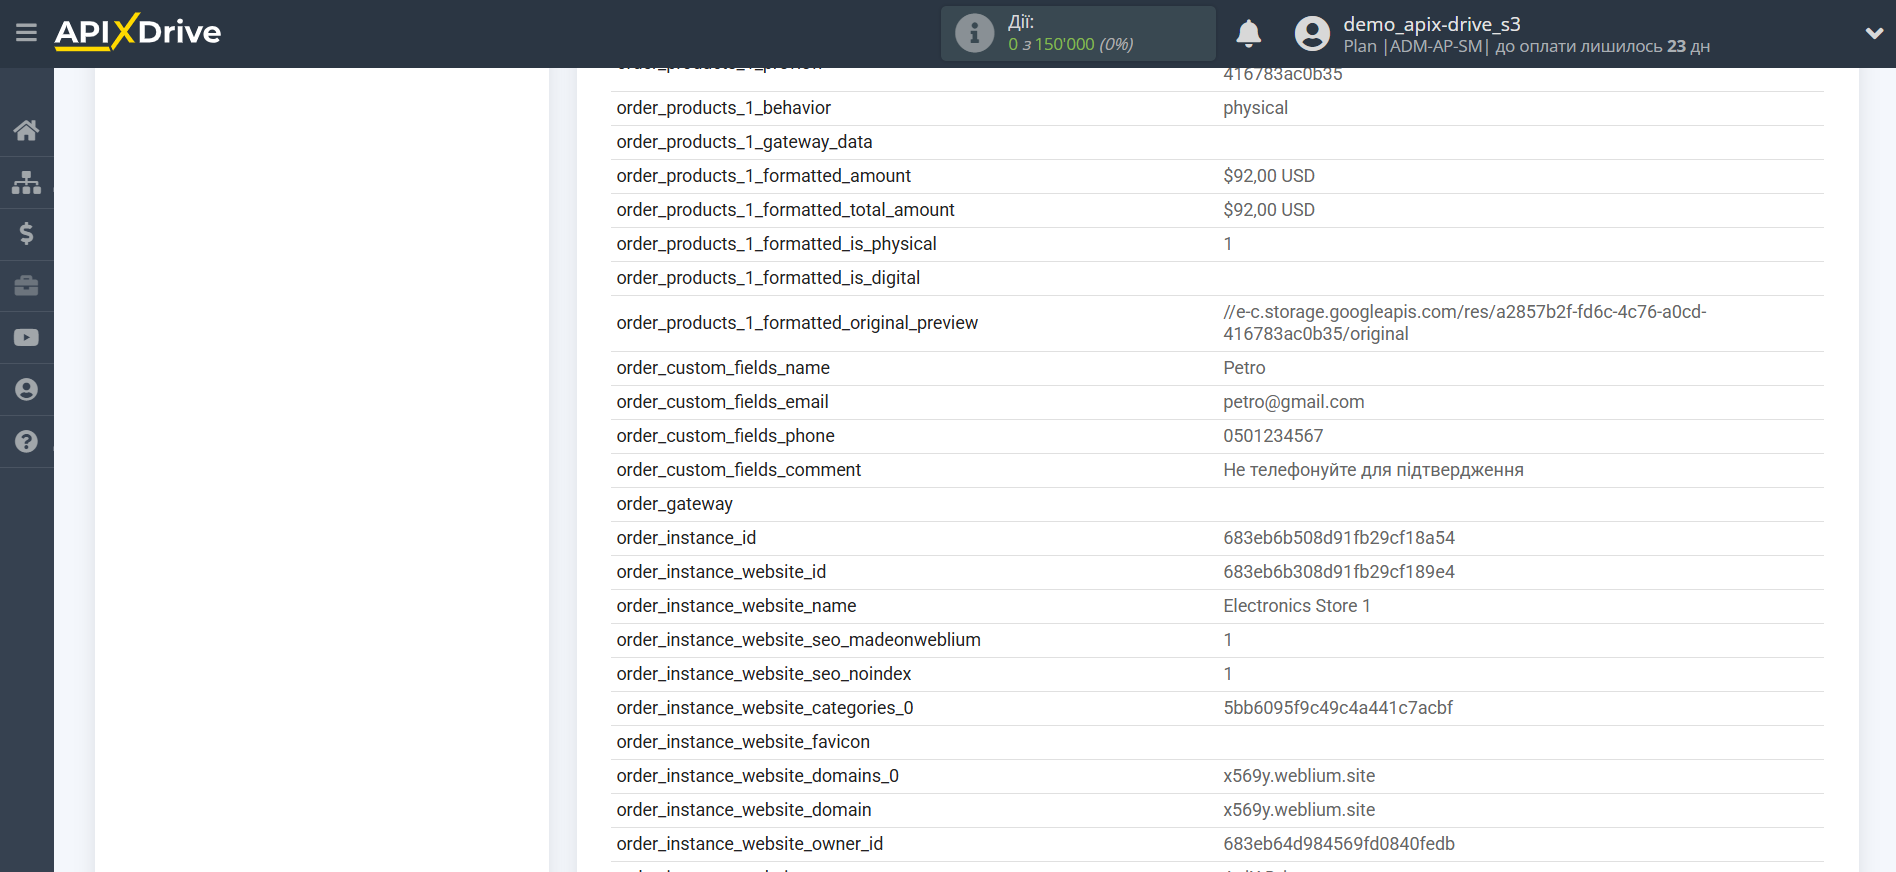
Task: Select the order_instance_id value 683eb6b508d91fb29cf18a54
Action: pyautogui.click(x=1338, y=538)
